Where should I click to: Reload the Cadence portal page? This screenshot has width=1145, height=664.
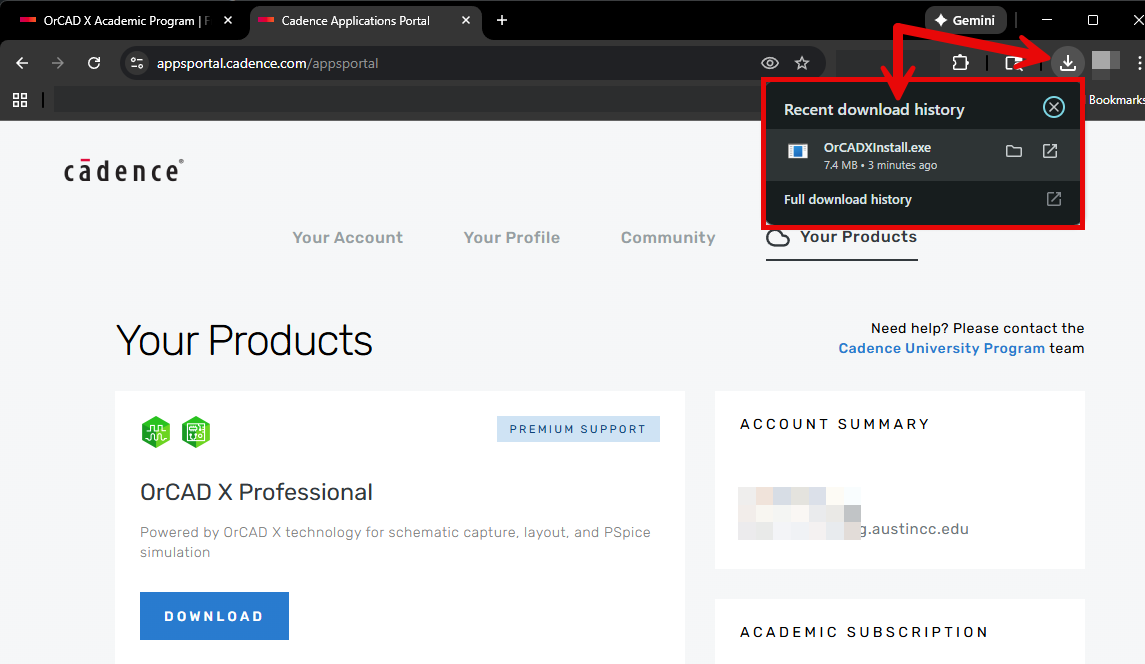(94, 63)
